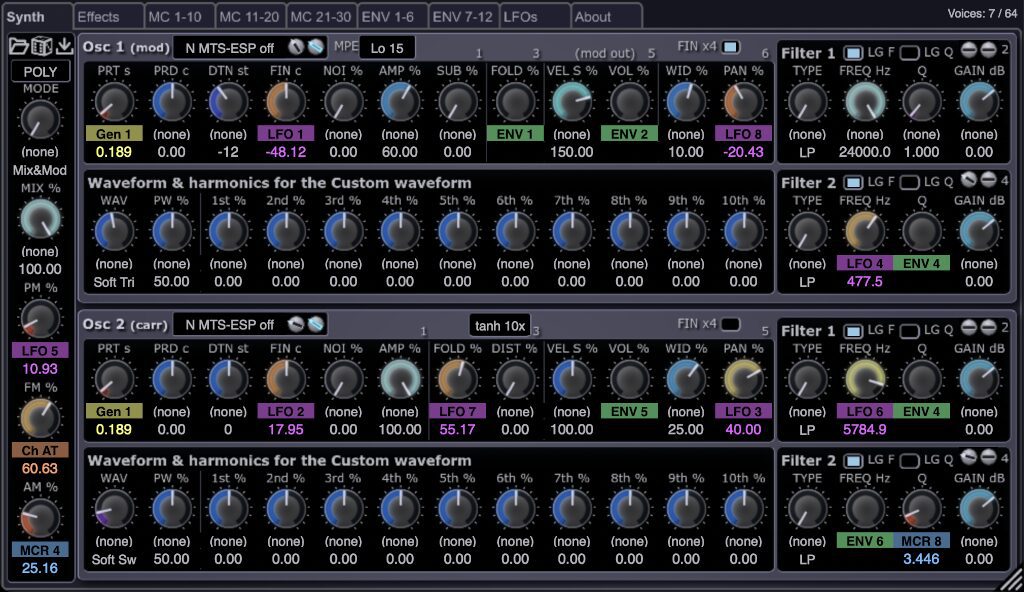This screenshot has height=592, width=1024.
Task: Switch to the MC 1-10 tab
Action: click(180, 17)
